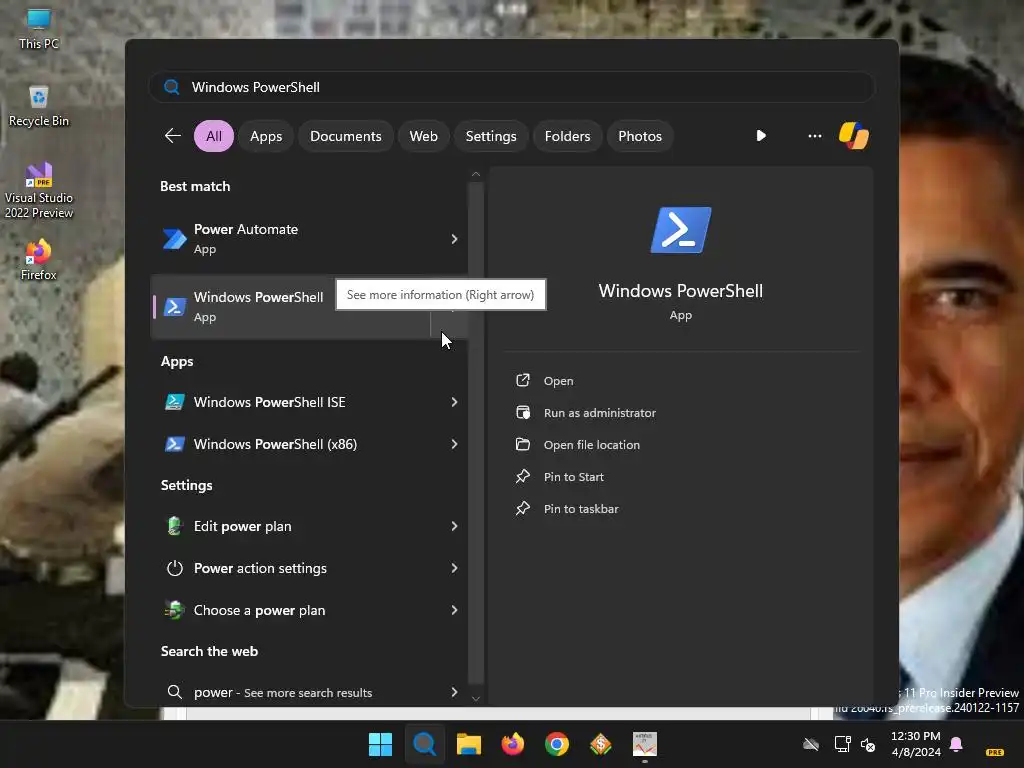Screen dimensions: 1024x768
Task: Click the Windows PowerShell result icon
Action: (x=174, y=306)
